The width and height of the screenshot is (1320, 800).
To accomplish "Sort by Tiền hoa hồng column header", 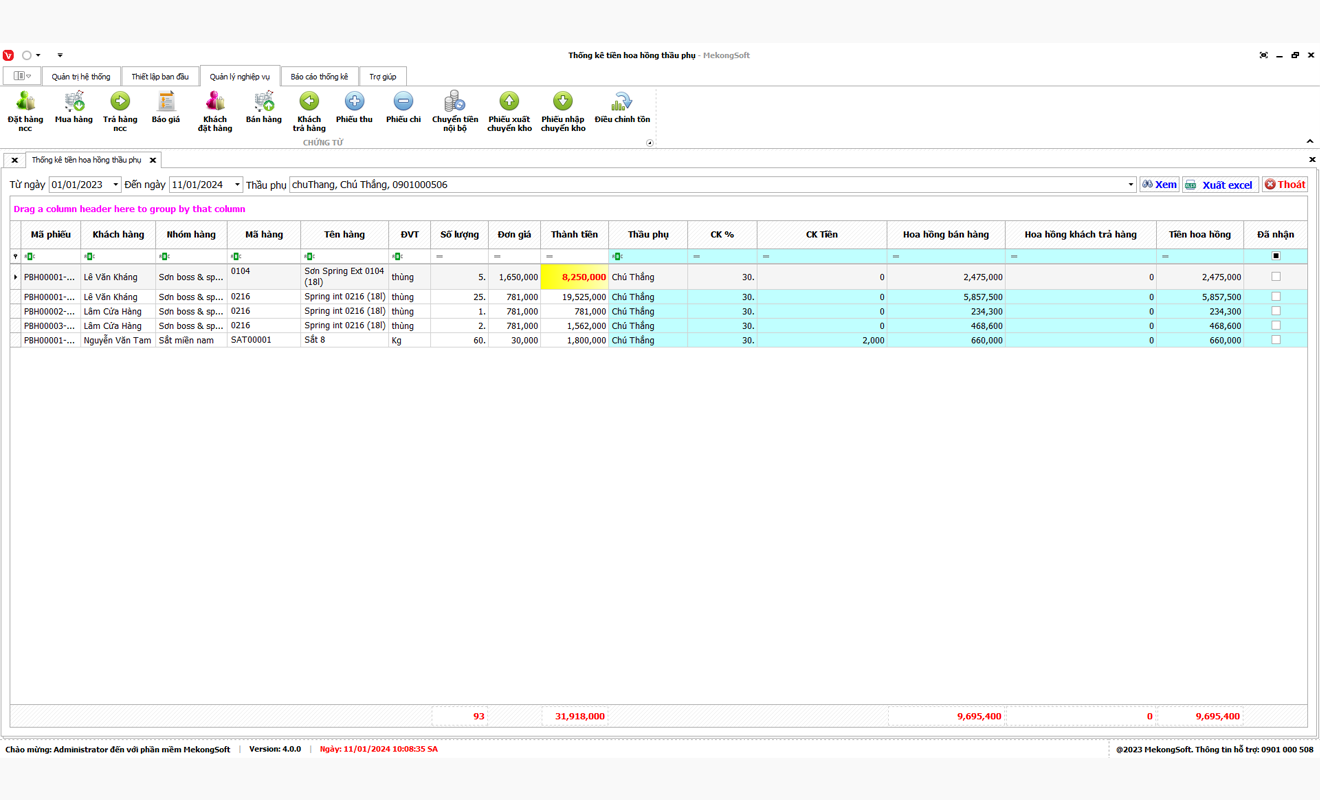I will (x=1199, y=235).
